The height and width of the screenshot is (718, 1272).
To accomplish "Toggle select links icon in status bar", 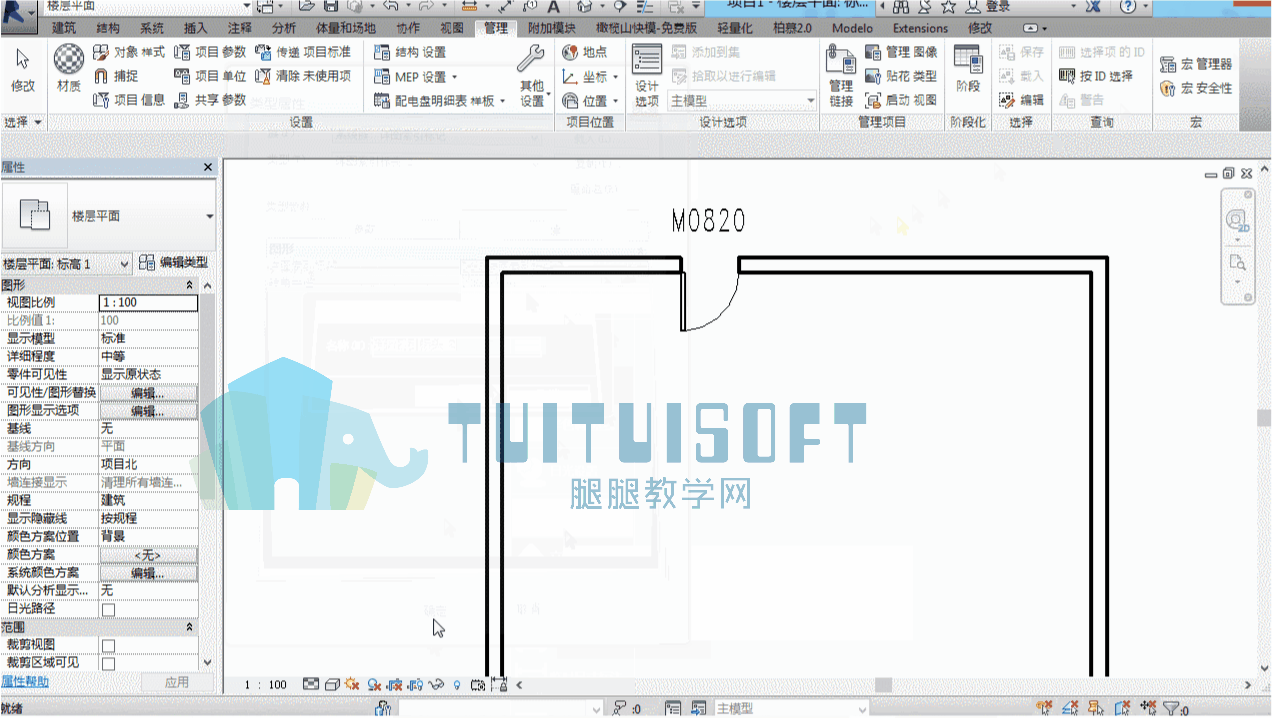I will click(1045, 708).
